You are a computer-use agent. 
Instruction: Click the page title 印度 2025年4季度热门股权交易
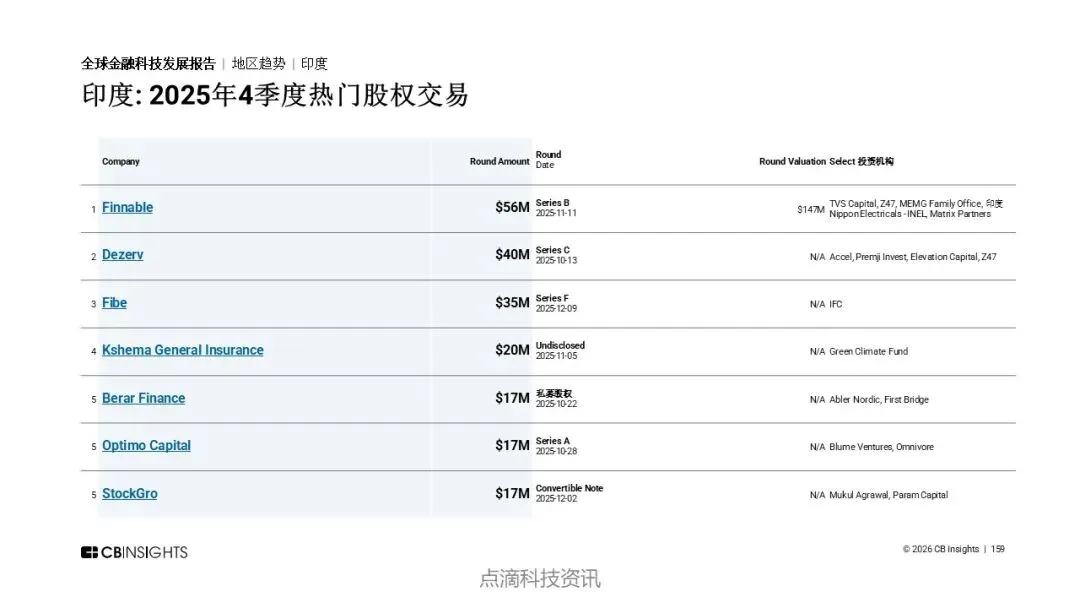tap(275, 96)
